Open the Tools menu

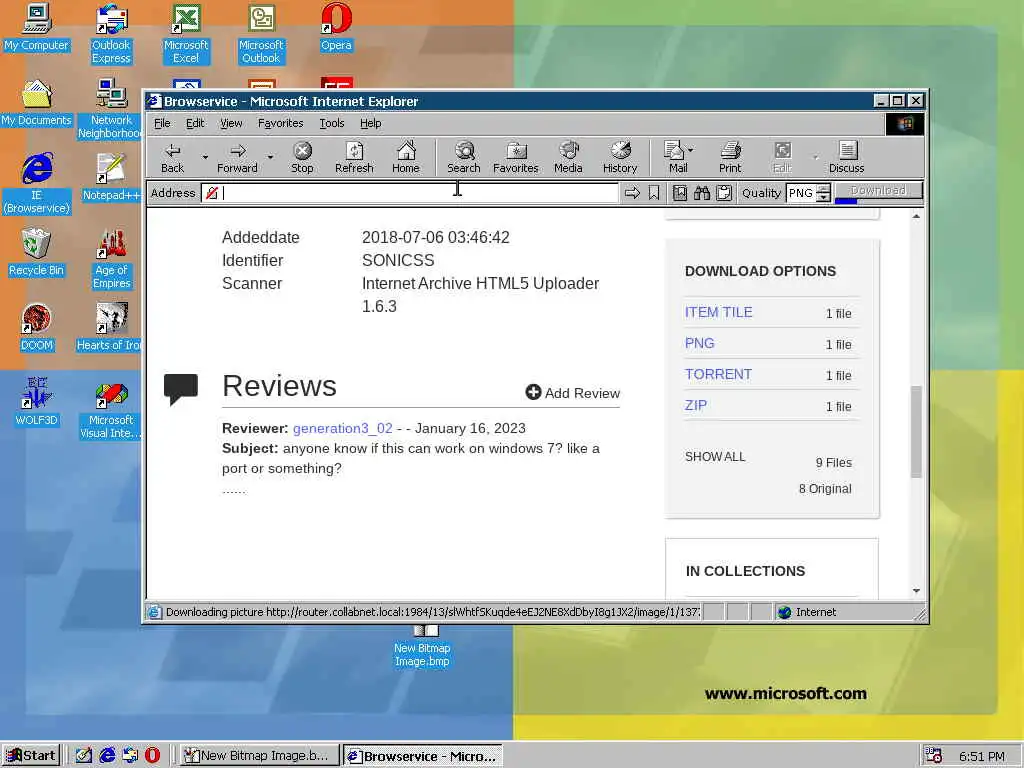click(332, 123)
